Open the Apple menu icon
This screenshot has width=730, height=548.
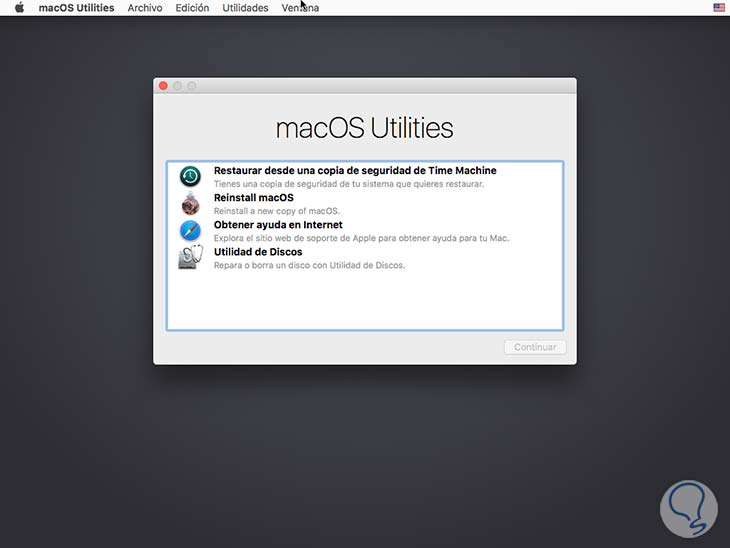20,8
